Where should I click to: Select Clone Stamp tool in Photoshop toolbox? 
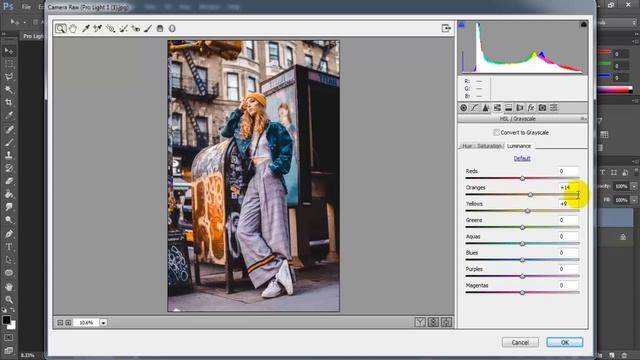pos(9,155)
